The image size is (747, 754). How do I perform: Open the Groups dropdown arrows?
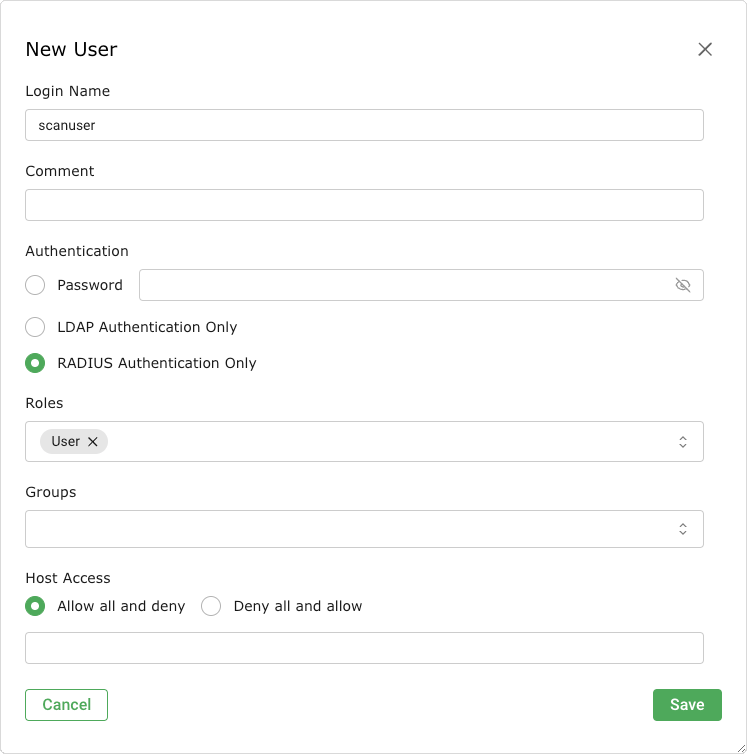(683, 529)
